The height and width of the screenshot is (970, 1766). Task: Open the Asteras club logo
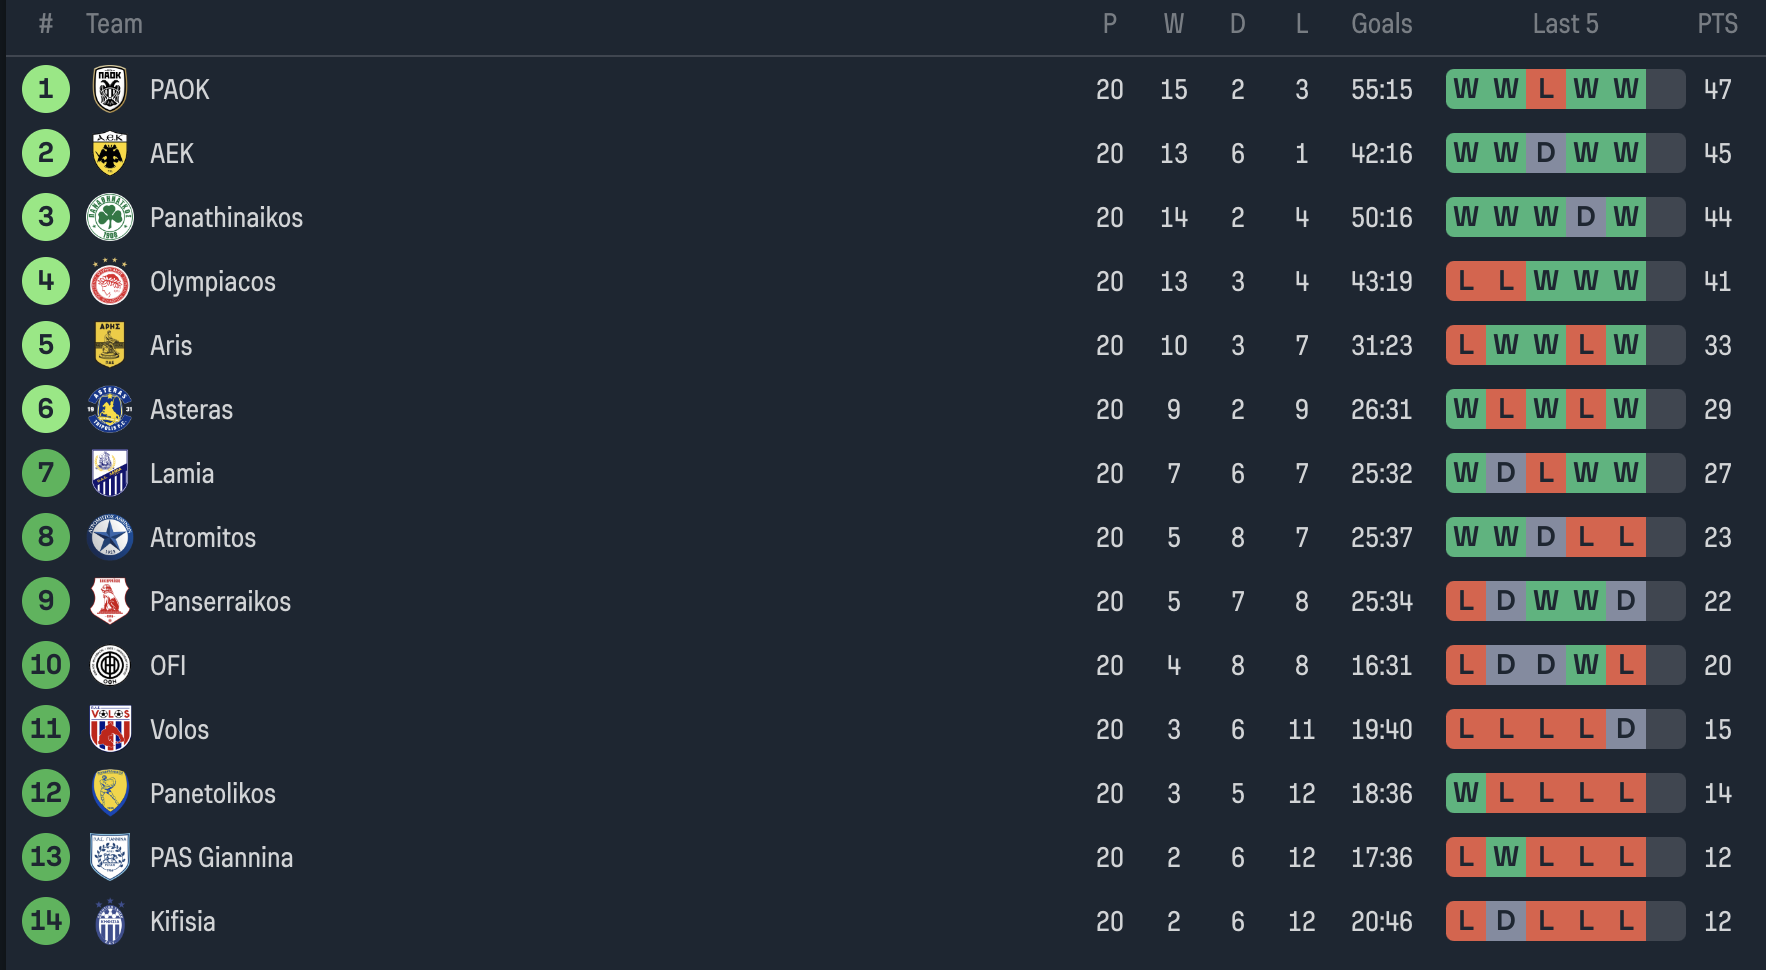[x=110, y=410]
